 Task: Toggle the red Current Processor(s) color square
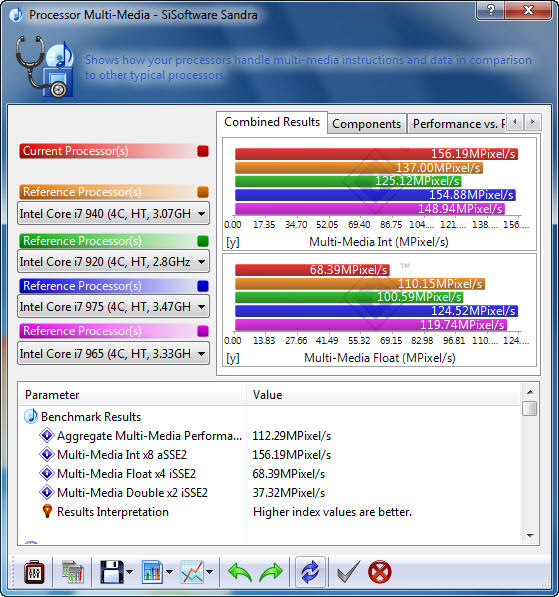point(203,151)
